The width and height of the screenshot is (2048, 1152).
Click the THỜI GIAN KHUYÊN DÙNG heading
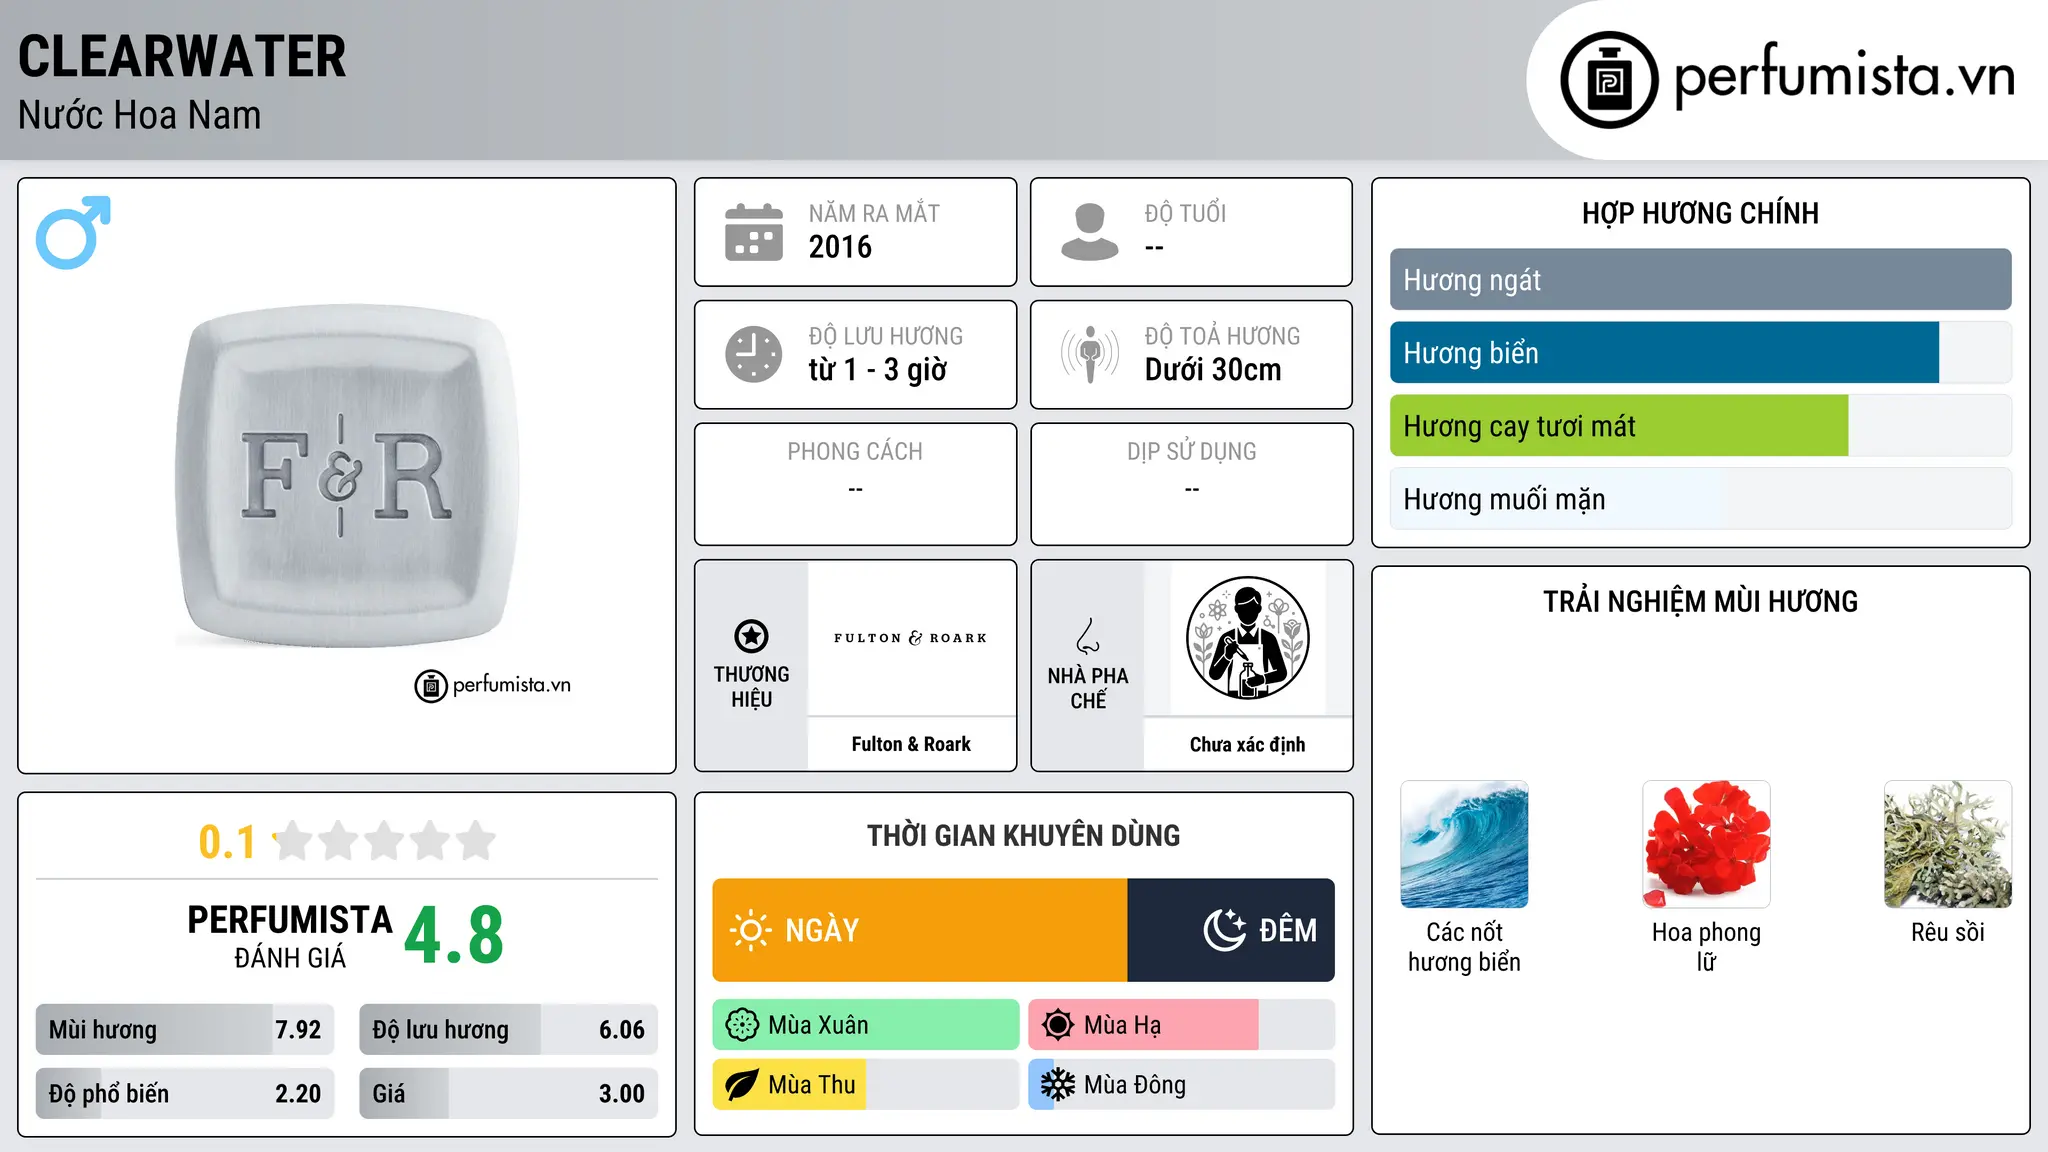[1023, 836]
